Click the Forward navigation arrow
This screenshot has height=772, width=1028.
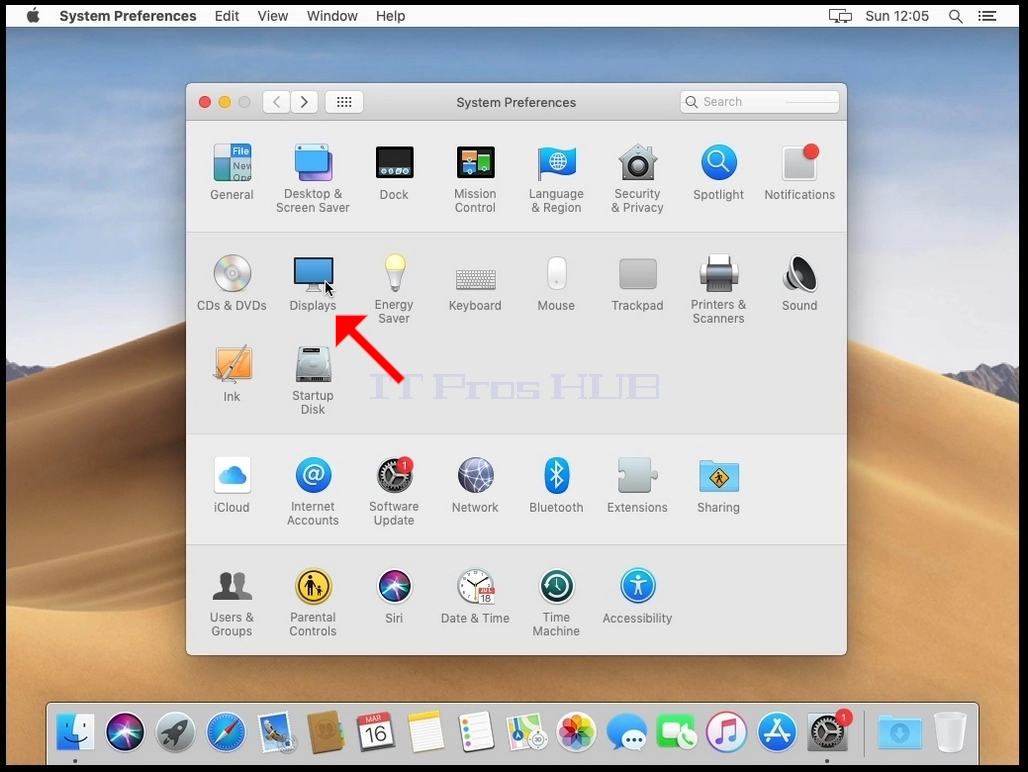point(304,102)
